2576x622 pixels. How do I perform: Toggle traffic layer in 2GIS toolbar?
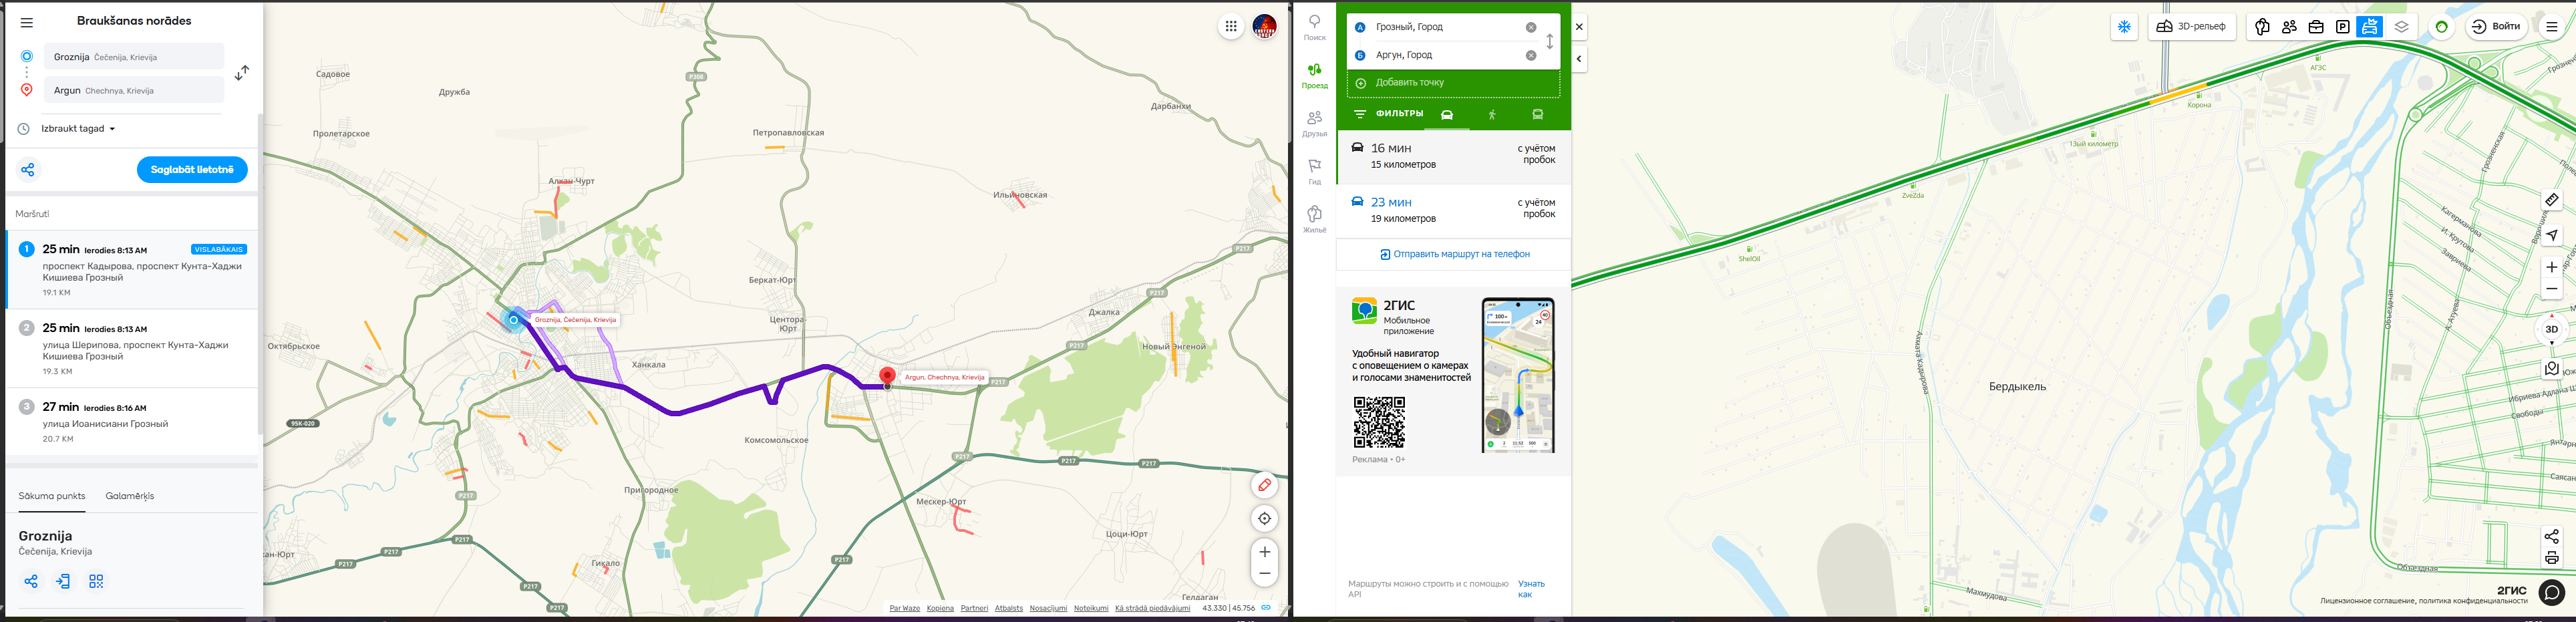click(2369, 27)
